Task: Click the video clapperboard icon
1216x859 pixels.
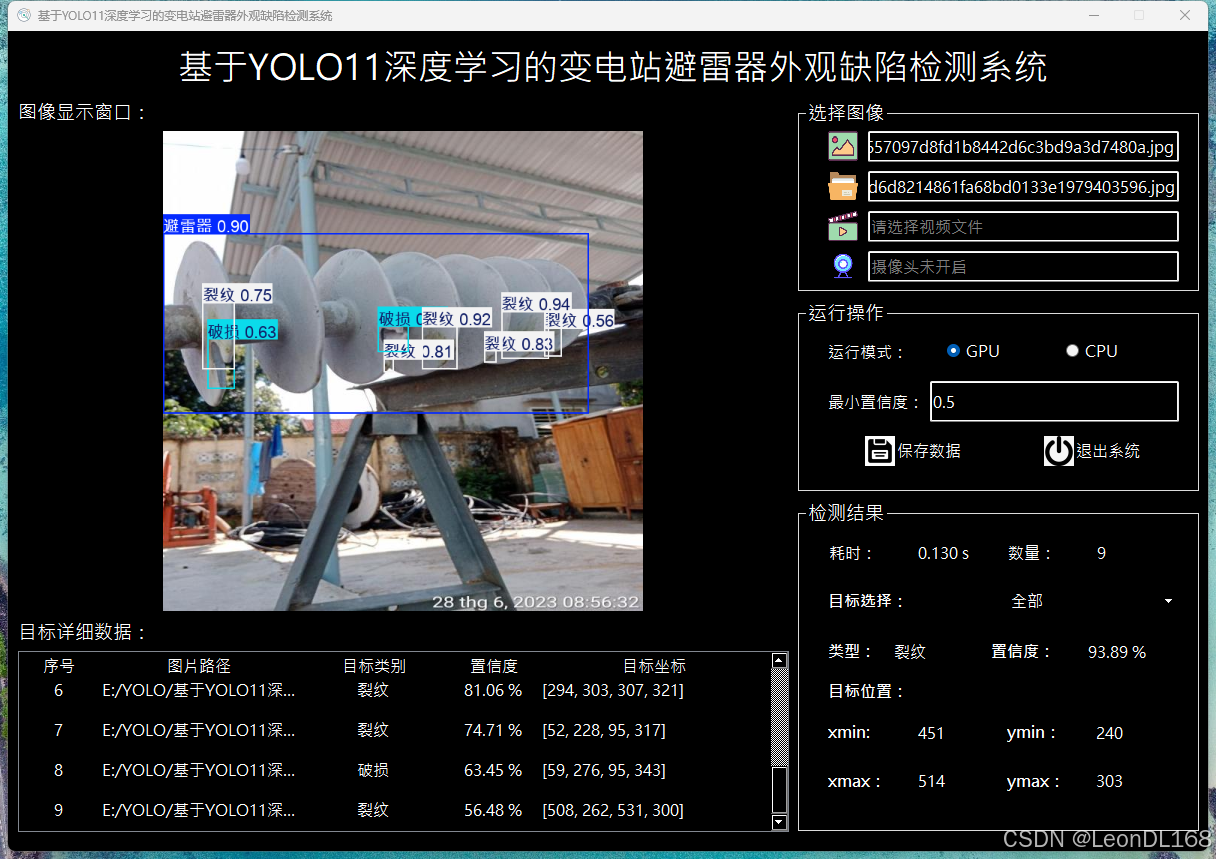Action: click(x=843, y=226)
